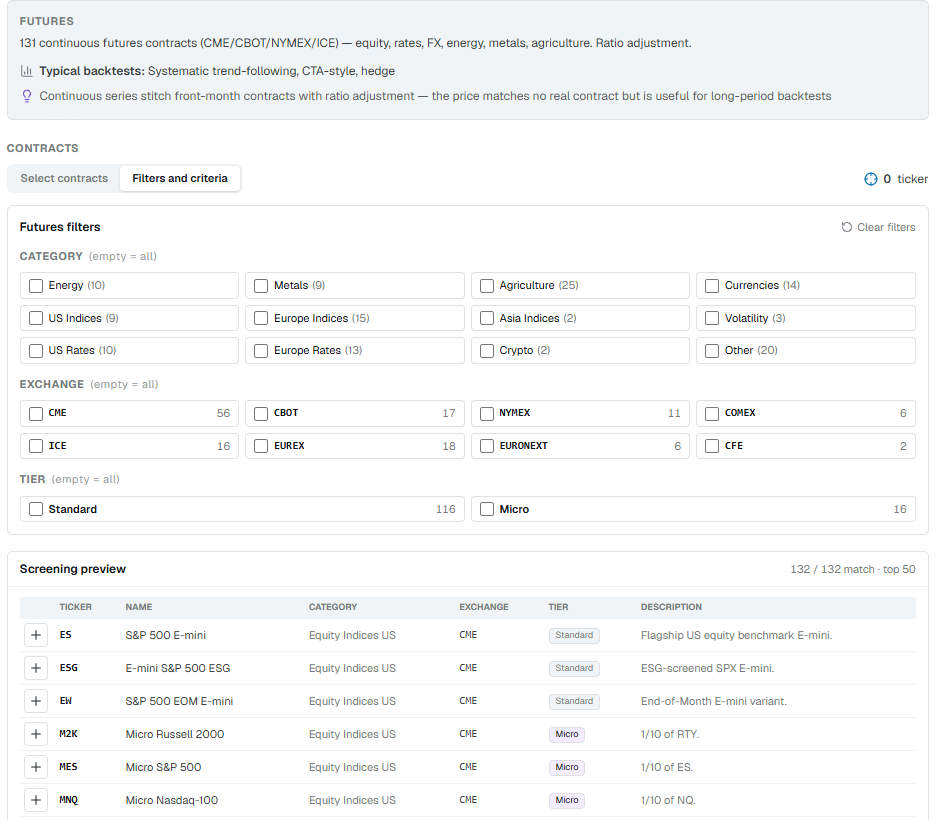Add MNQ Micro Nasdaq-100 with plus icon
The width and height of the screenshot is (948, 820).
[36, 800]
